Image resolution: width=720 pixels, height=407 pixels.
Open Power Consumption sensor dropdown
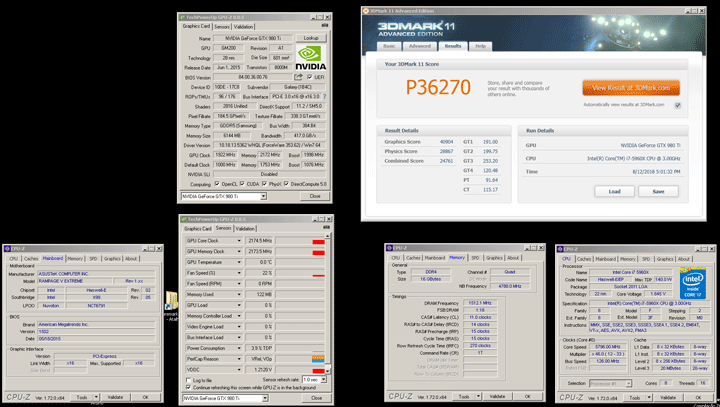239,348
